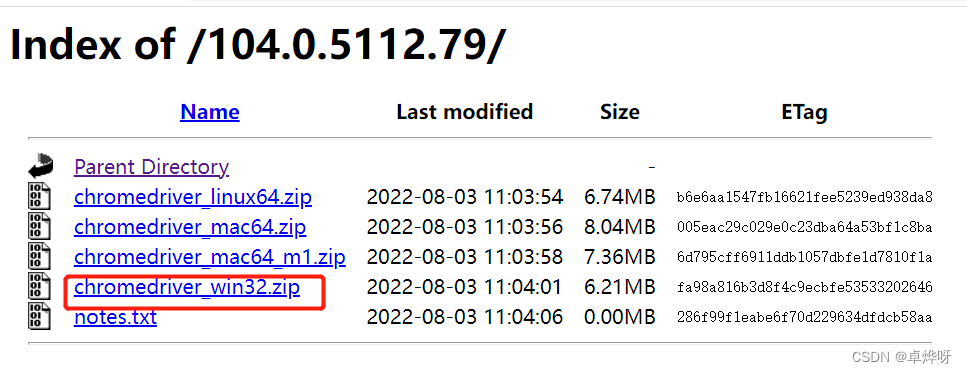Image resolution: width=967 pixels, height=373 pixels.
Task: Click the Index of /104.0.5112.79/ heading
Action: 258,45
